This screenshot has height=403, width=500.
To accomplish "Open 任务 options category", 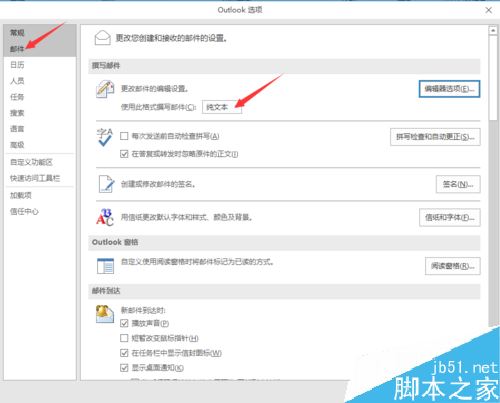I will point(40,97).
